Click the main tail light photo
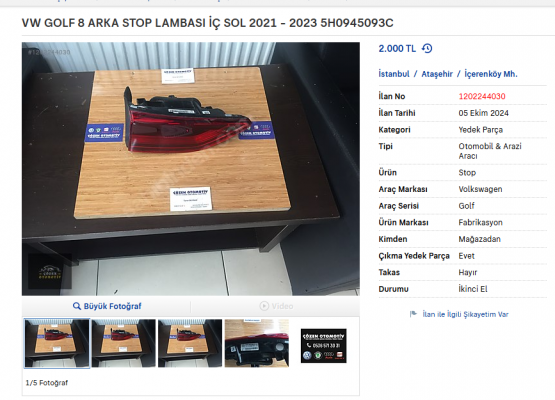The image size is (555, 400). [191, 169]
